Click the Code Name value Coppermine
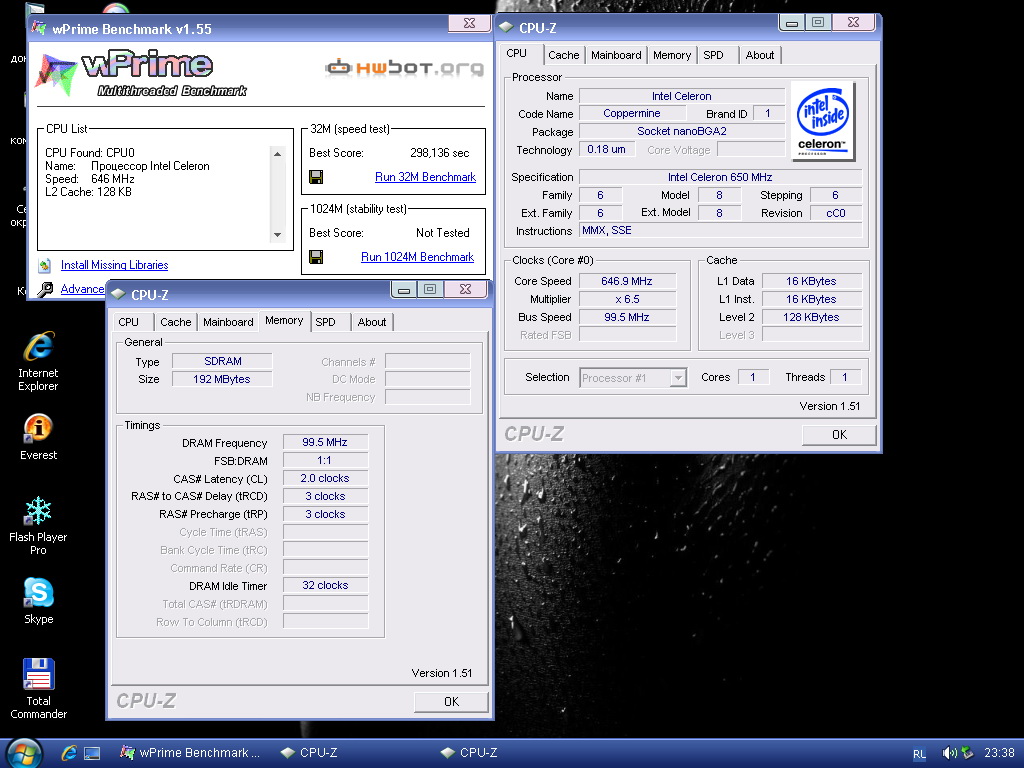1024x768 pixels. [632, 114]
